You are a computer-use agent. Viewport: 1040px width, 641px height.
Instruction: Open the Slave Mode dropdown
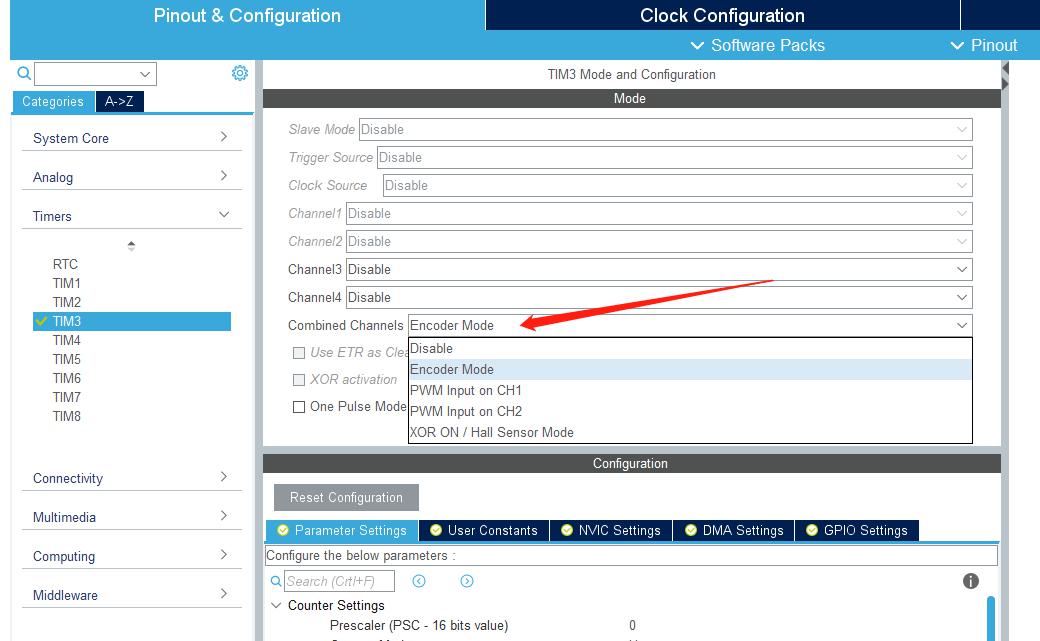[666, 129]
